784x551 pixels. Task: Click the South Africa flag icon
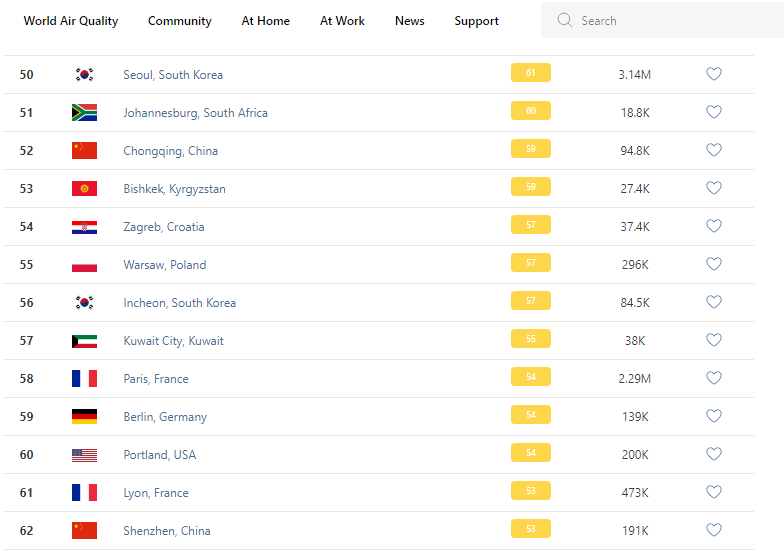(x=84, y=113)
